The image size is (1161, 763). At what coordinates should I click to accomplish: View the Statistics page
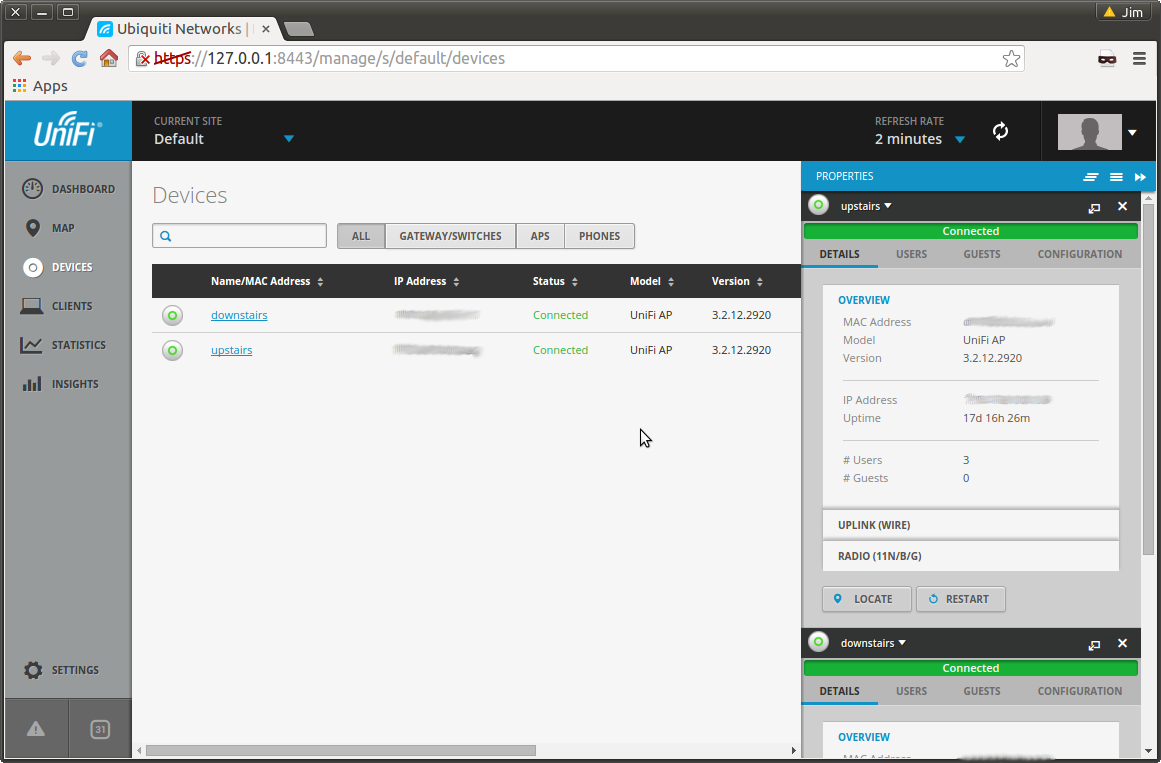[x=77, y=344]
